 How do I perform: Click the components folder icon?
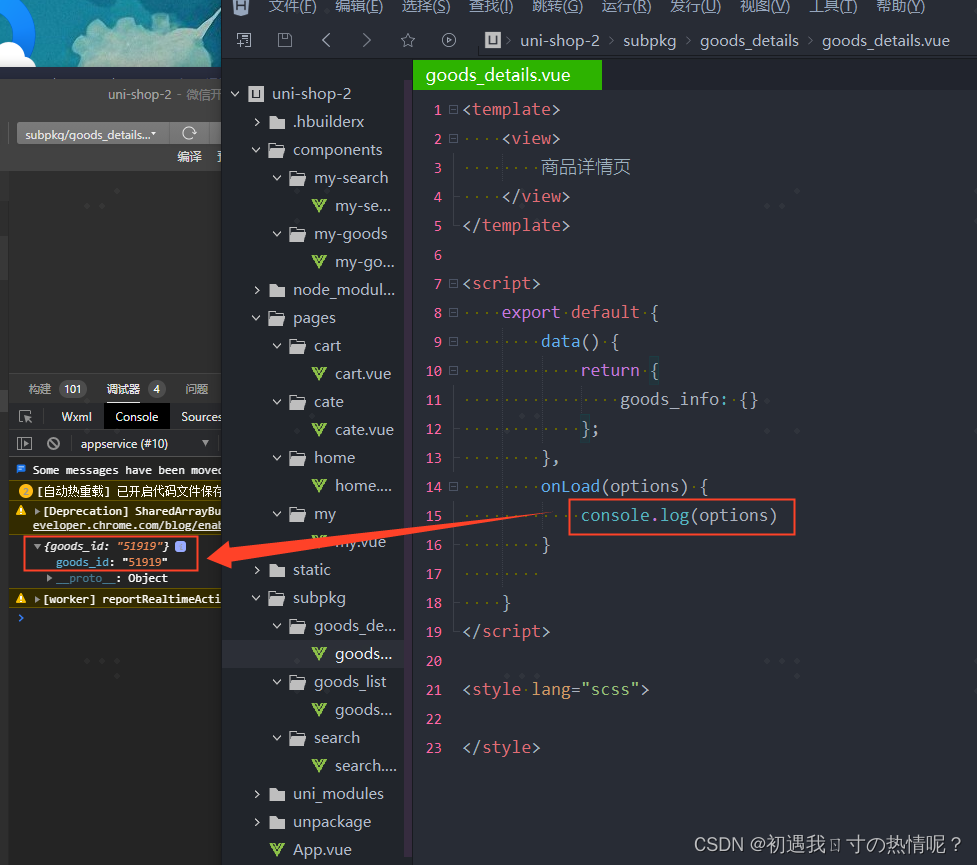(x=277, y=150)
